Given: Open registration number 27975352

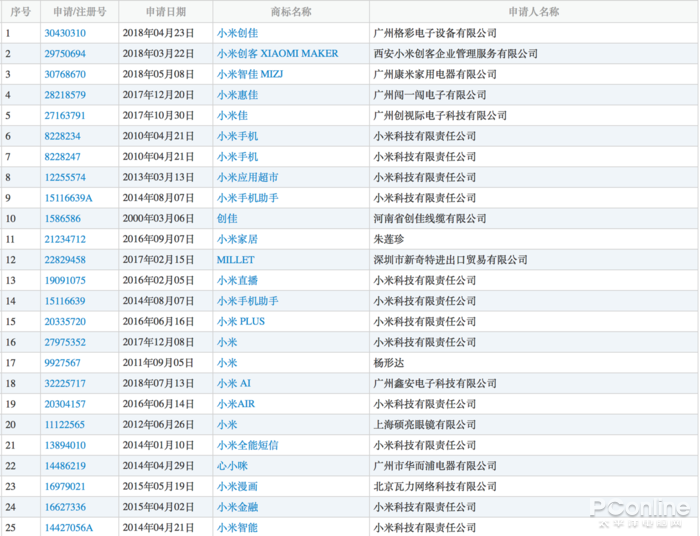Looking at the screenshot, I should click(65, 342).
